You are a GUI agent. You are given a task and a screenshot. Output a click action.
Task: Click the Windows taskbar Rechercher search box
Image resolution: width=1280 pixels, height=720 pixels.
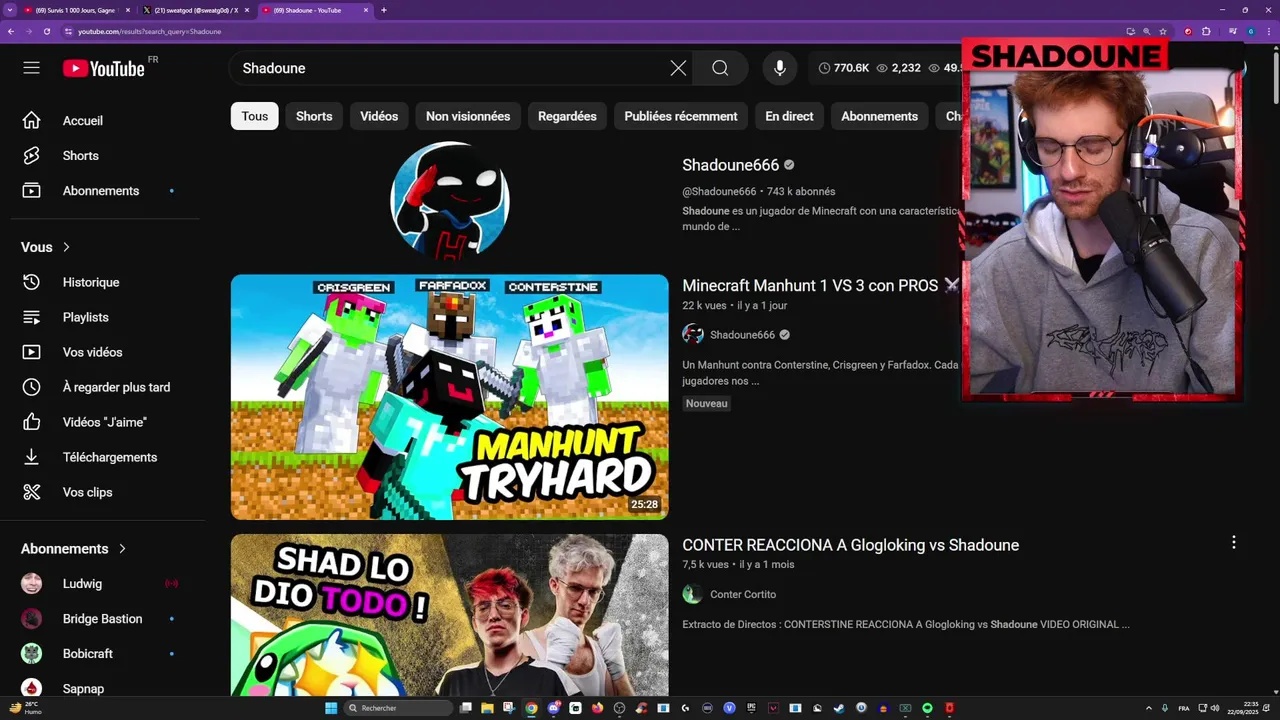point(398,708)
